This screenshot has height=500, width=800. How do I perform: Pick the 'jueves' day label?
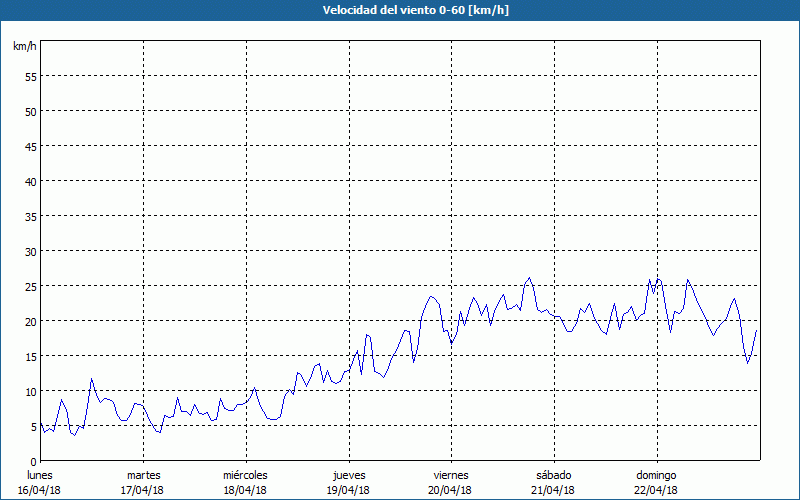coord(349,475)
